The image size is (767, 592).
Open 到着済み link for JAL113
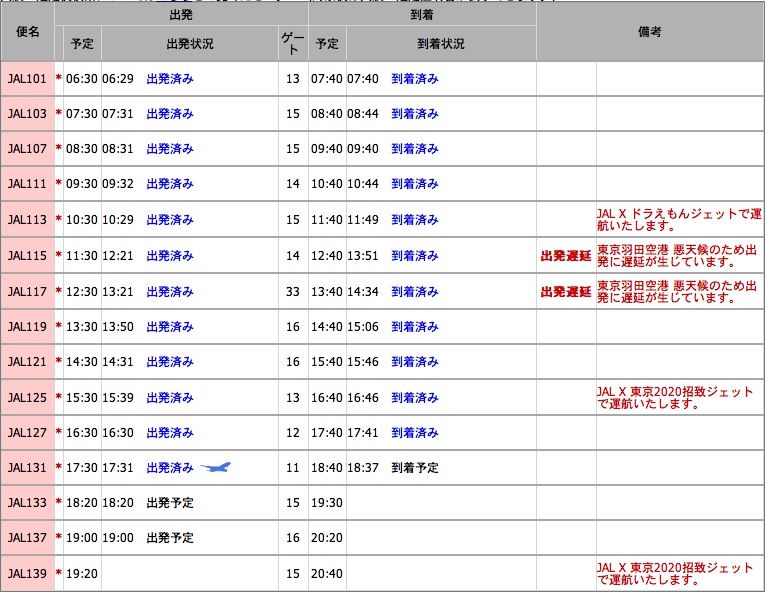click(415, 220)
